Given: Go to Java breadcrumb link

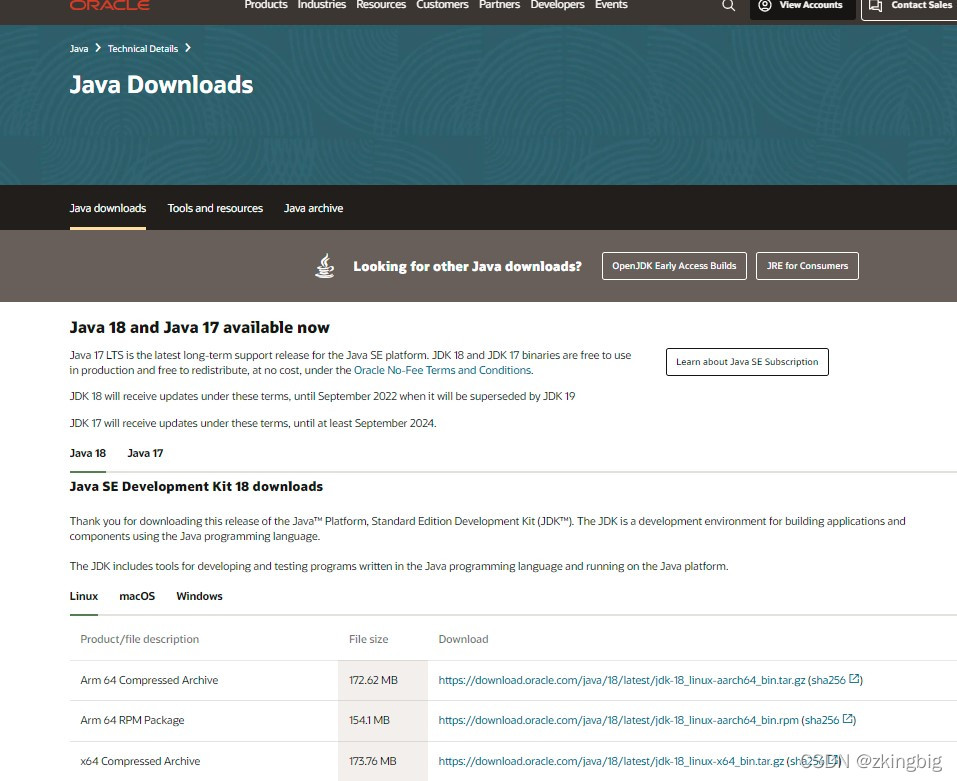Looking at the screenshot, I should pyautogui.click(x=79, y=49).
